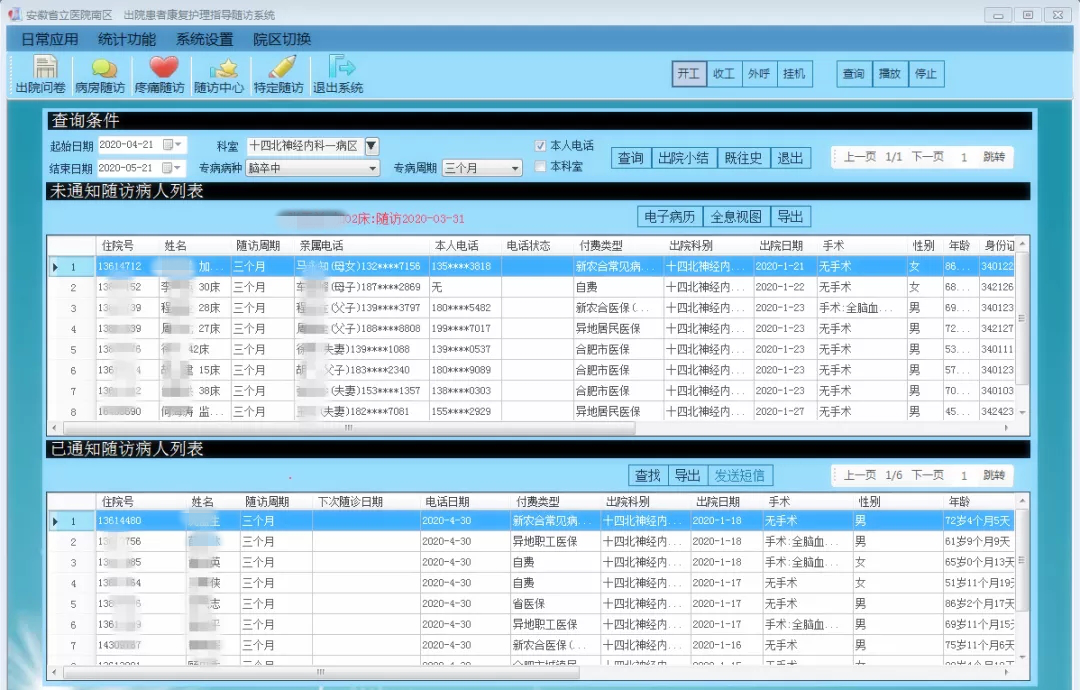Expand the 专病病种 脑卒中 dropdown
Screen dimensions: 1080x690
pyautogui.click(x=373, y=168)
